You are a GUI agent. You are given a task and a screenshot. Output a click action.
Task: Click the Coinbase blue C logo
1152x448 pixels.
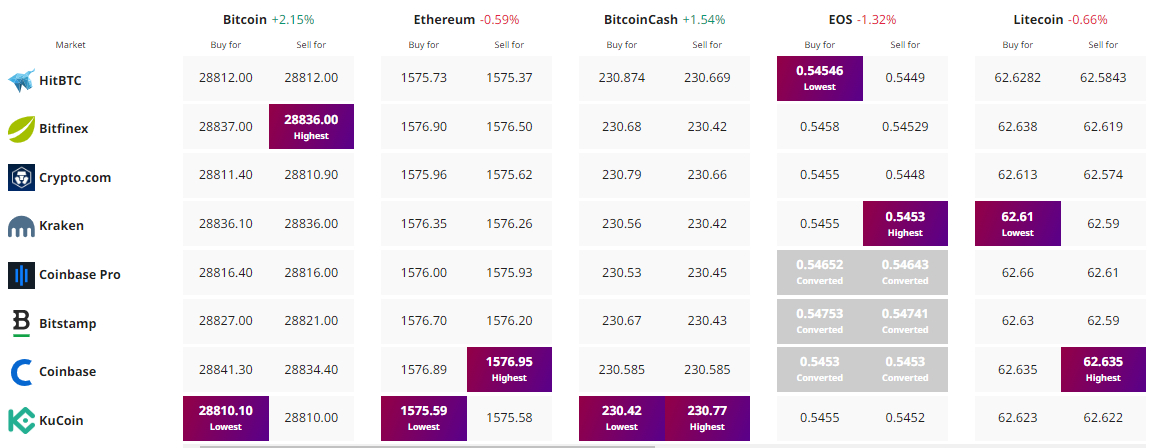tap(22, 372)
